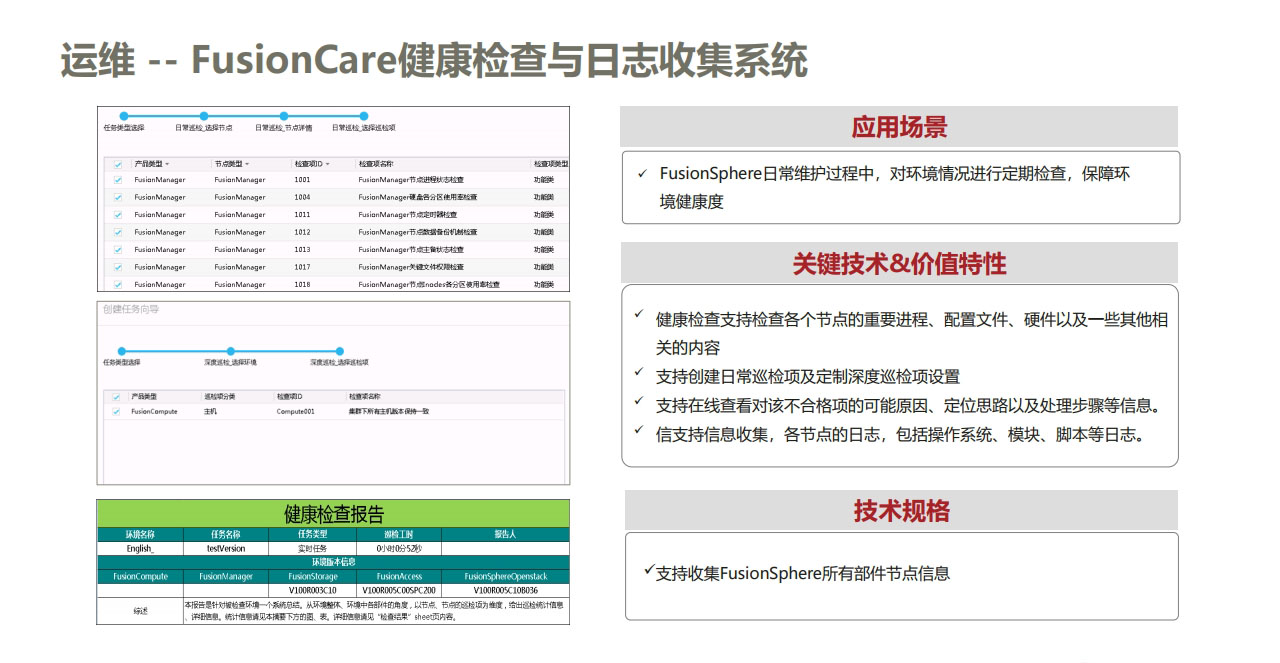This screenshot has width=1280, height=663.
Task: Uncheck the row with check ID 1004
Action: coord(117,197)
